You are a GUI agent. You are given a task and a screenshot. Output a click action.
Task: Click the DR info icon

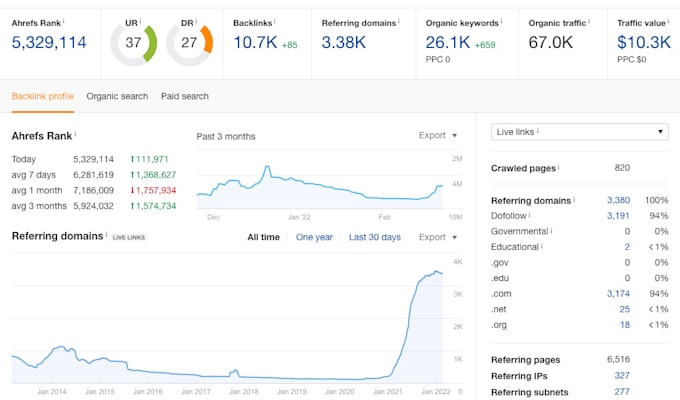pos(196,20)
